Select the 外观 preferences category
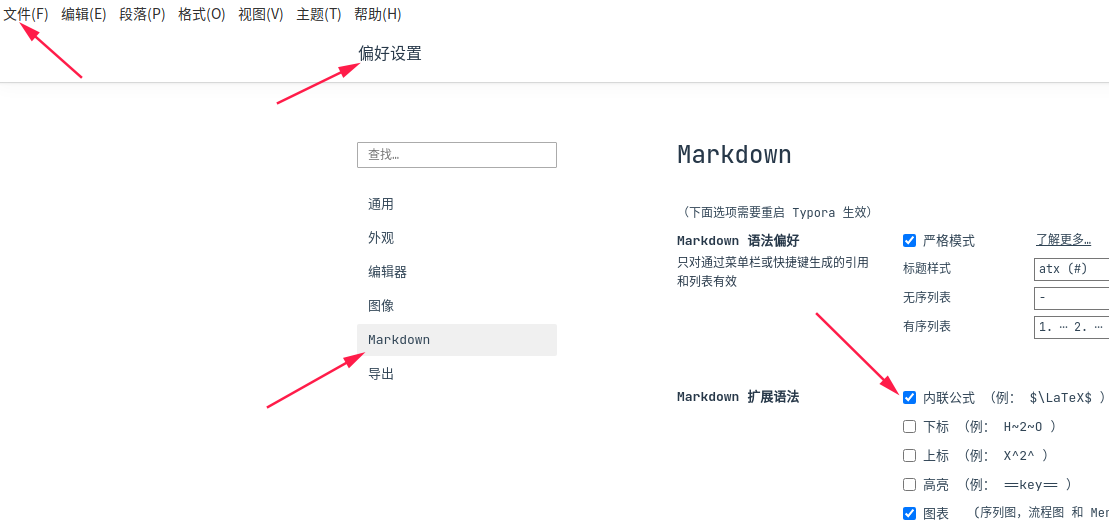Viewport: 1109px width, 532px height. 457,238
